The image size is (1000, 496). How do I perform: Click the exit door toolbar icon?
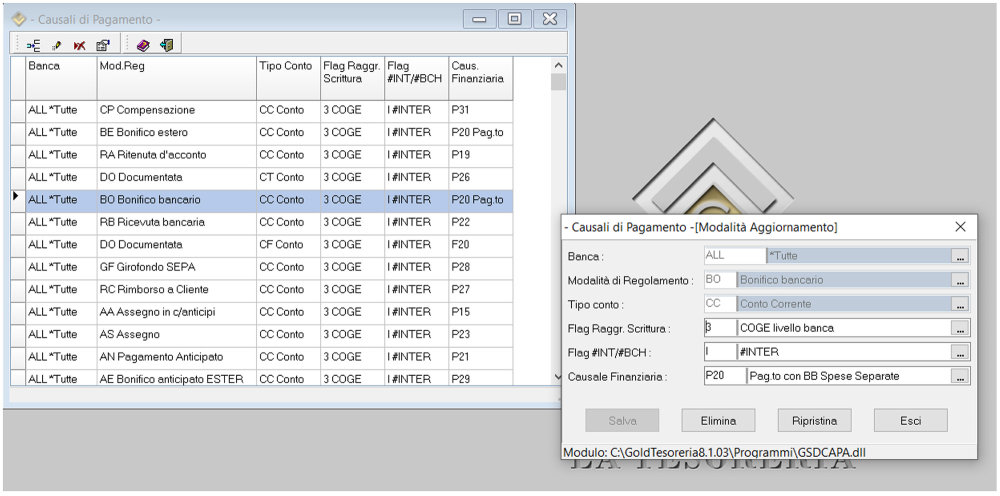pos(166,45)
